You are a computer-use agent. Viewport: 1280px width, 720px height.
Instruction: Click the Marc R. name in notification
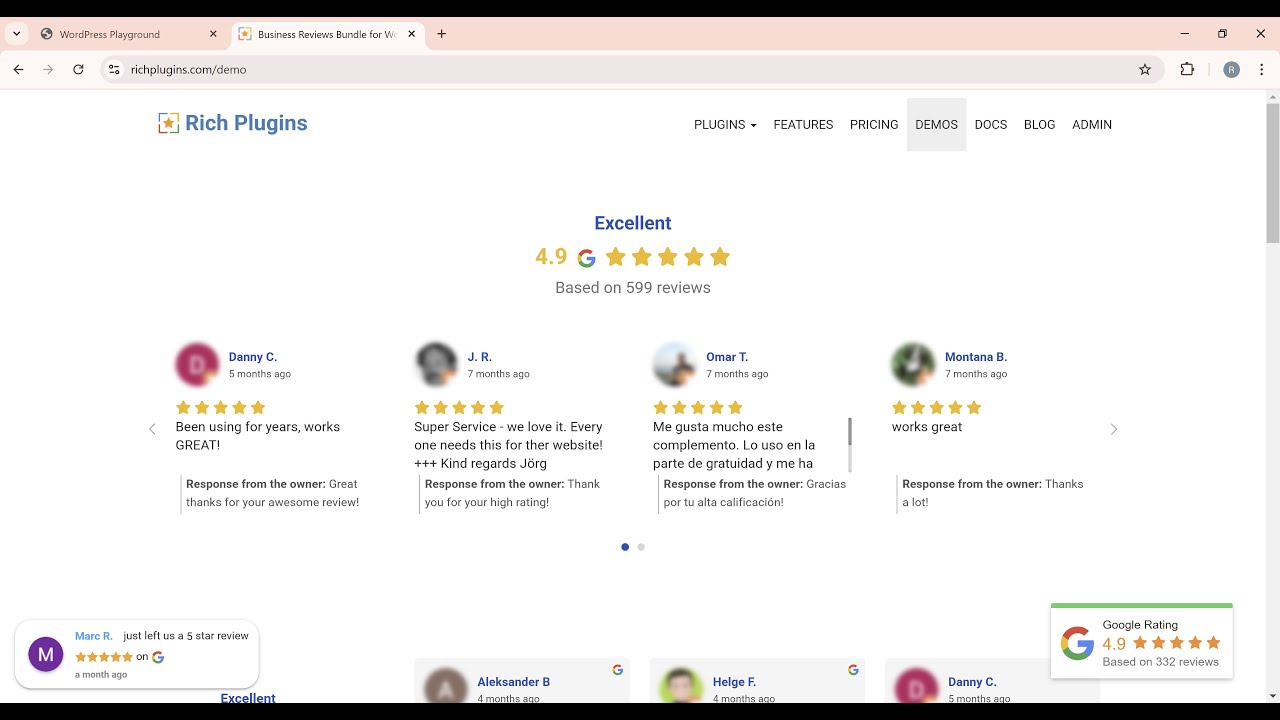(94, 636)
